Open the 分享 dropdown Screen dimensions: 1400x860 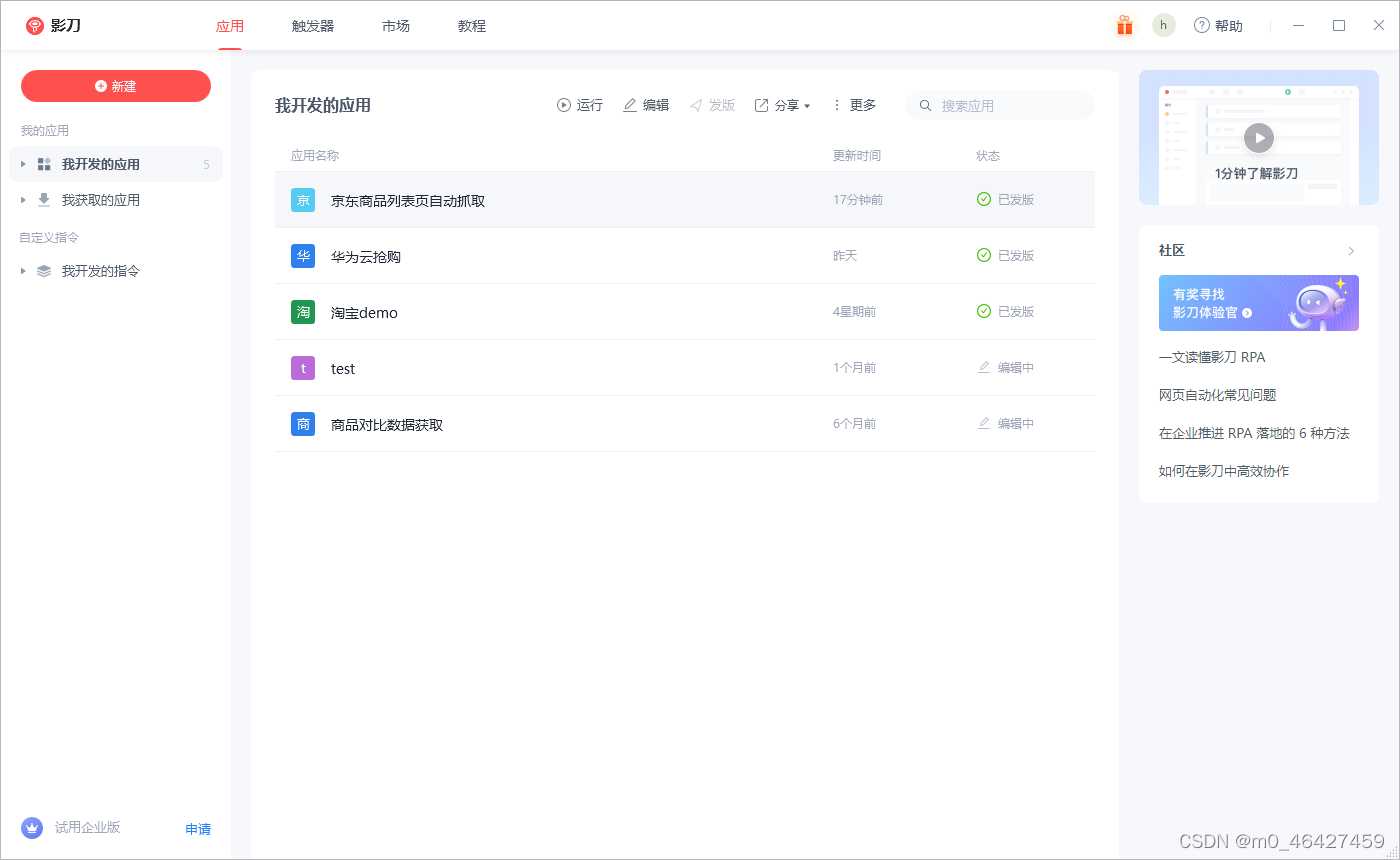point(782,105)
